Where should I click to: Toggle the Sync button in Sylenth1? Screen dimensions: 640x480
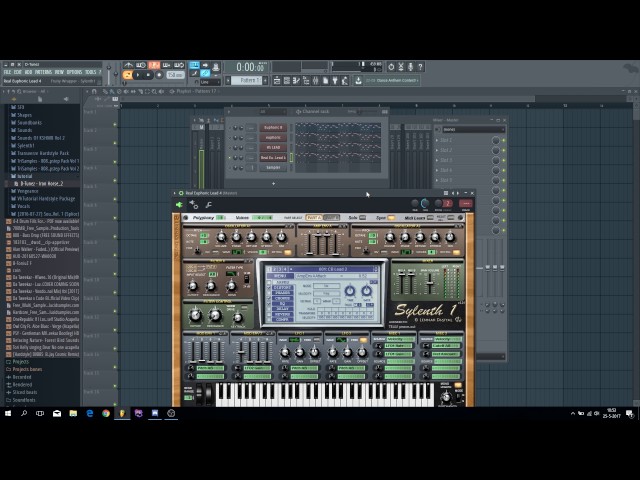(x=391, y=218)
